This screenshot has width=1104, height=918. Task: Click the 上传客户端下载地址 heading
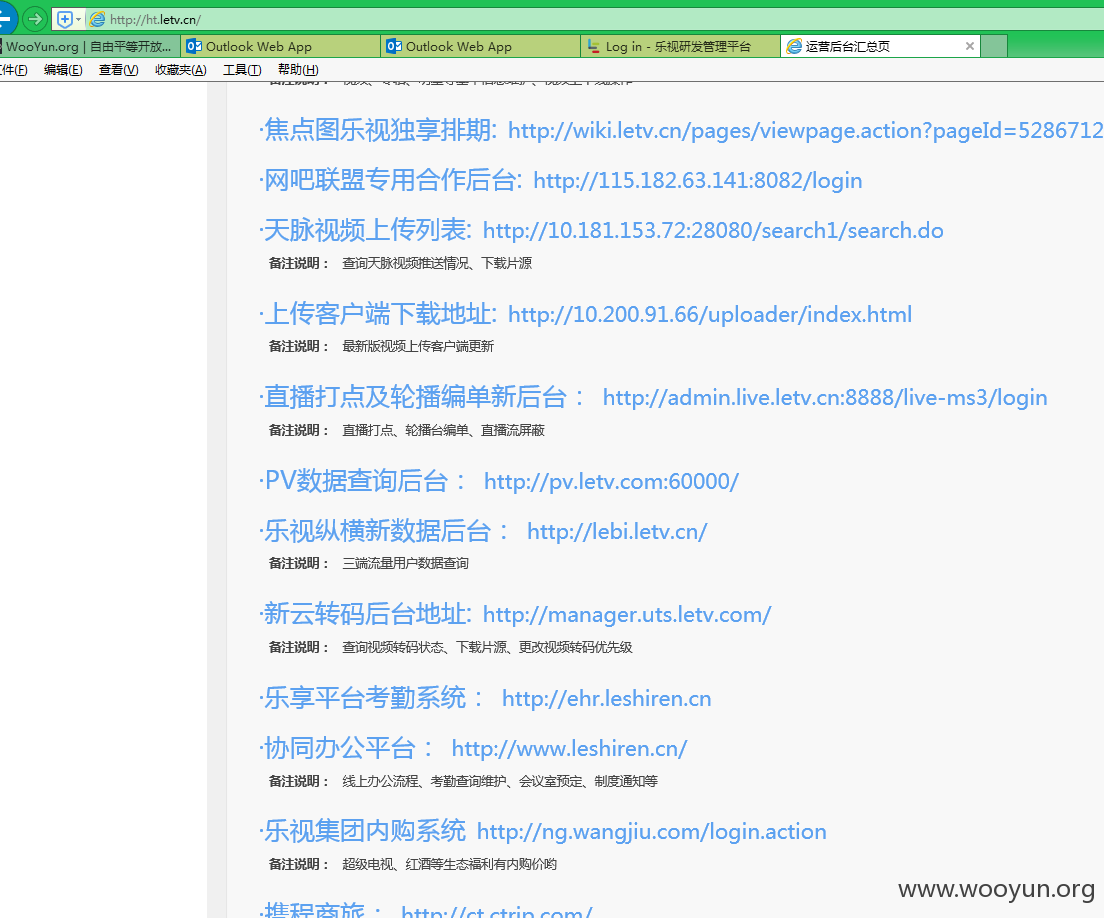[x=379, y=314]
